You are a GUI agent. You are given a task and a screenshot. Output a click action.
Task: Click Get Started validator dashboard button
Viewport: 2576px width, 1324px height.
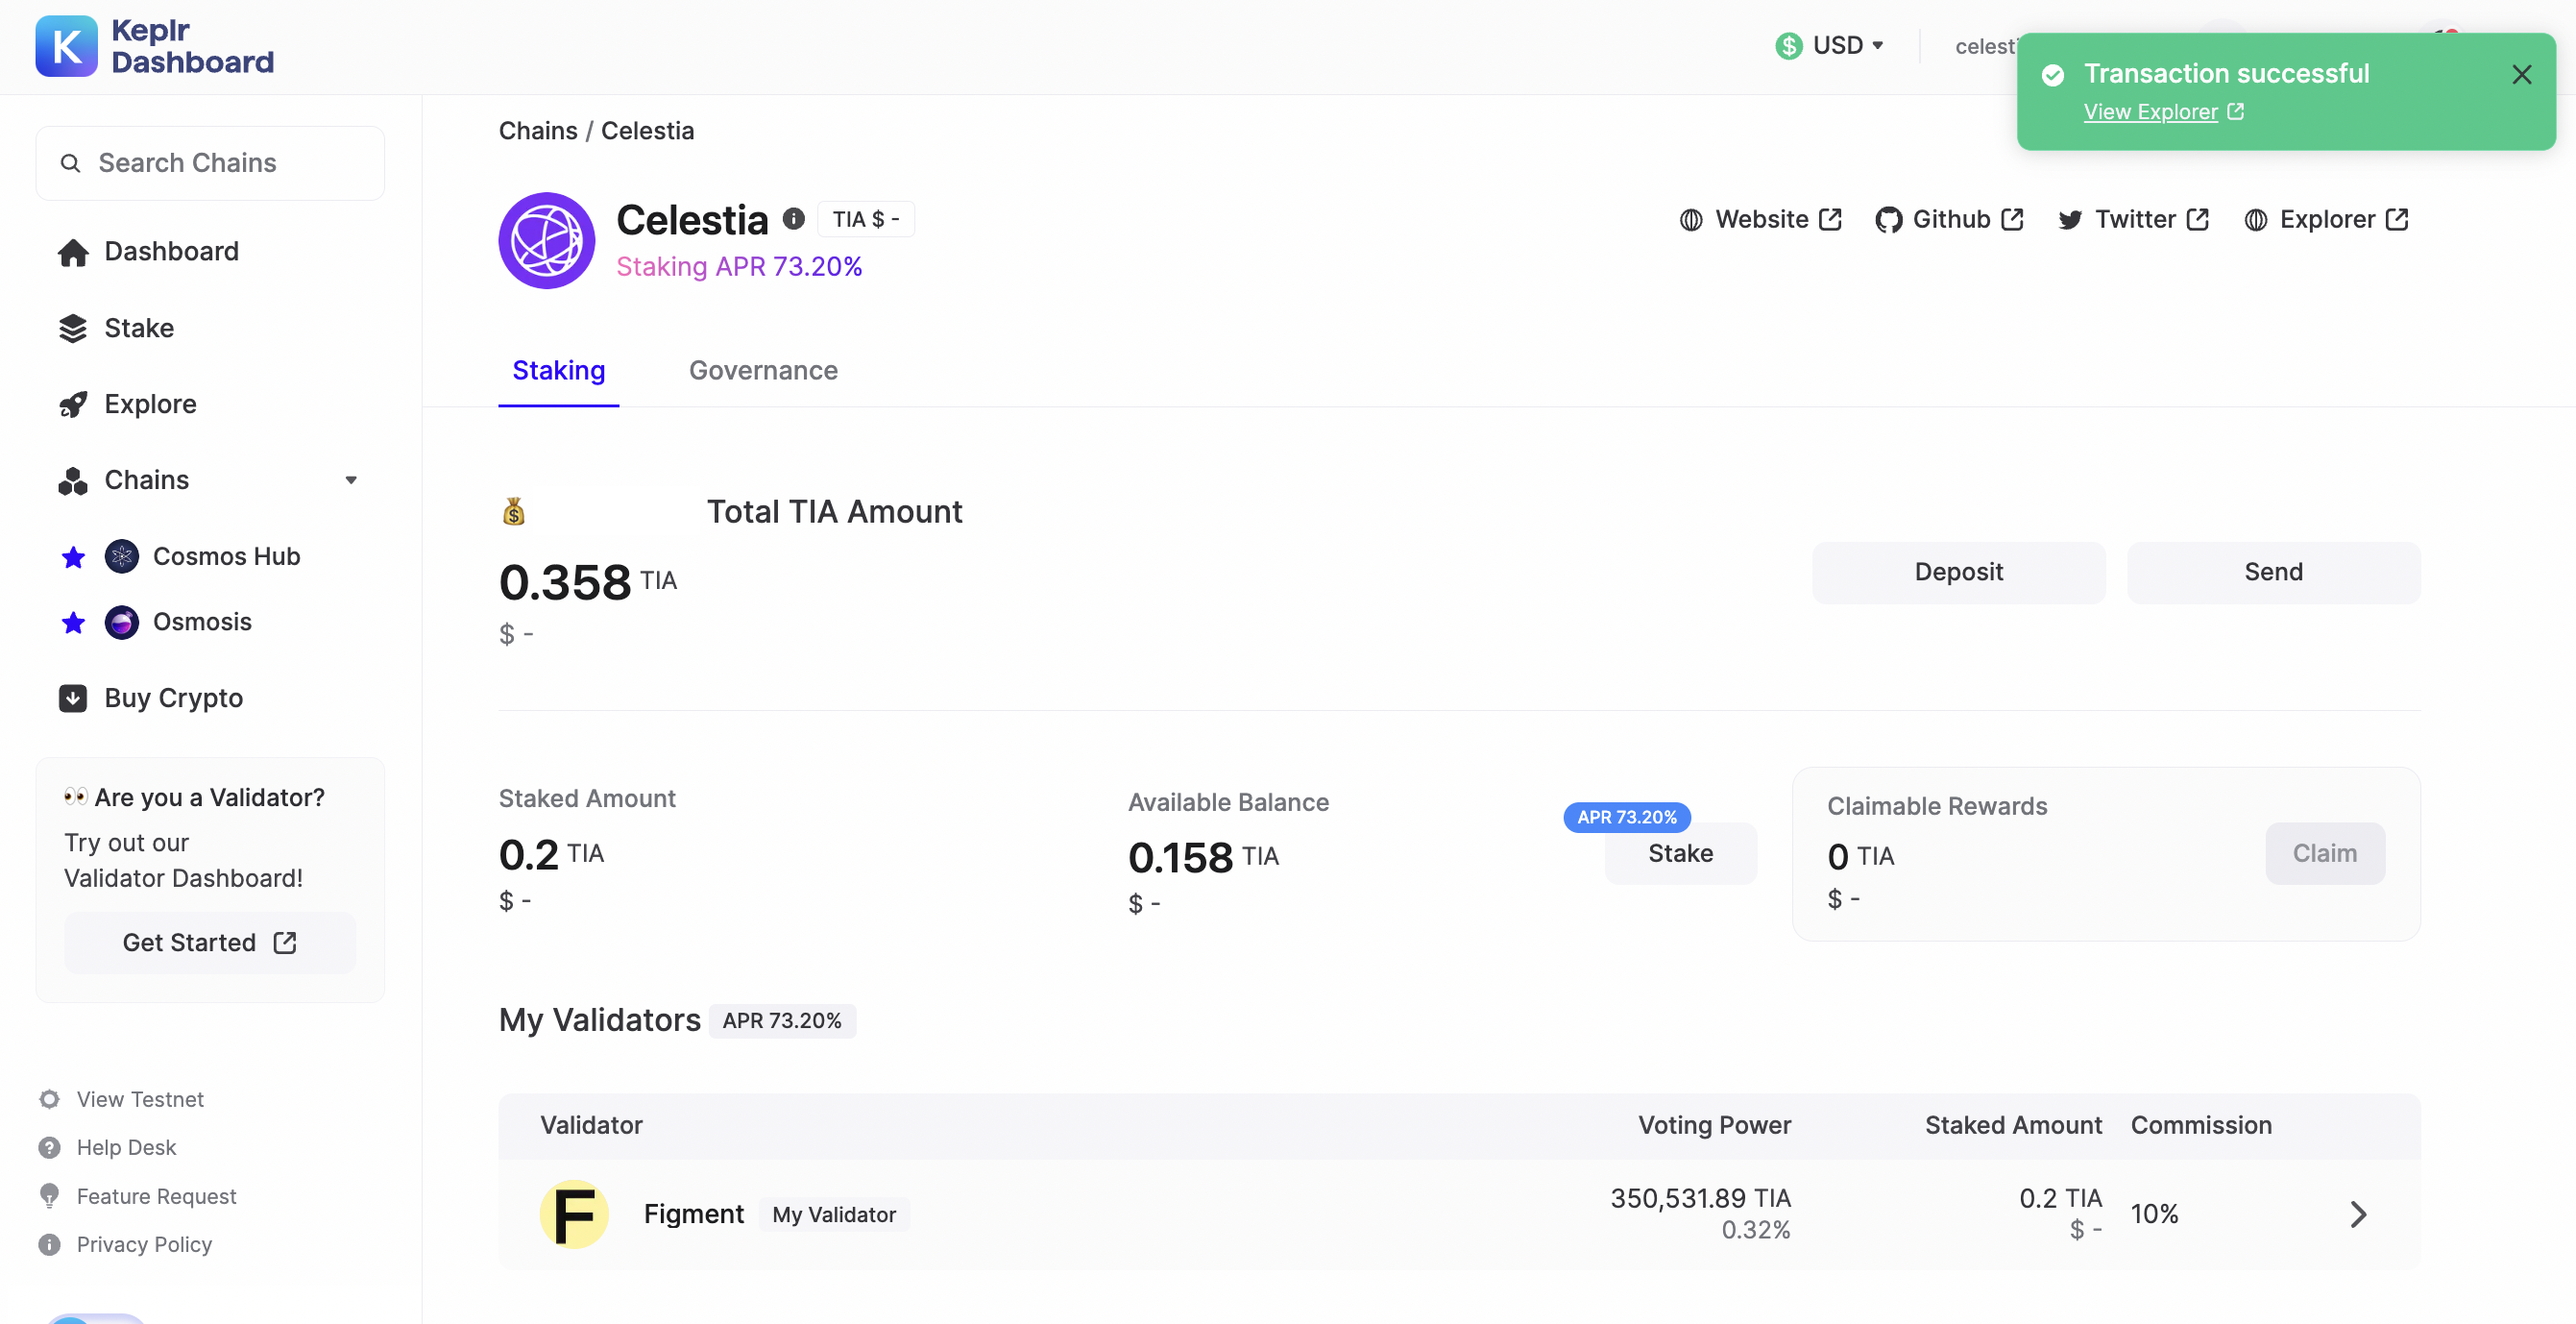(210, 943)
